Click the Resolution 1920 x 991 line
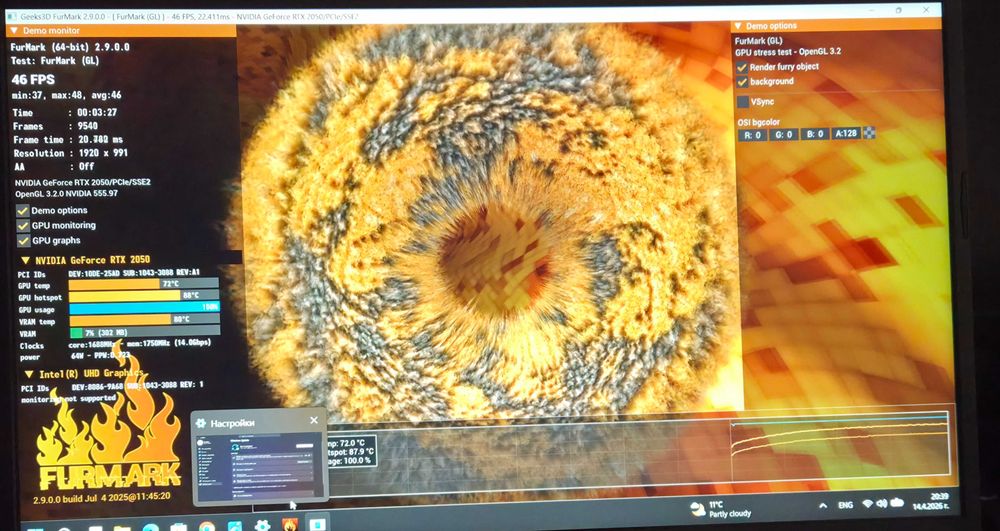This screenshot has width=1000, height=531. coord(70,154)
